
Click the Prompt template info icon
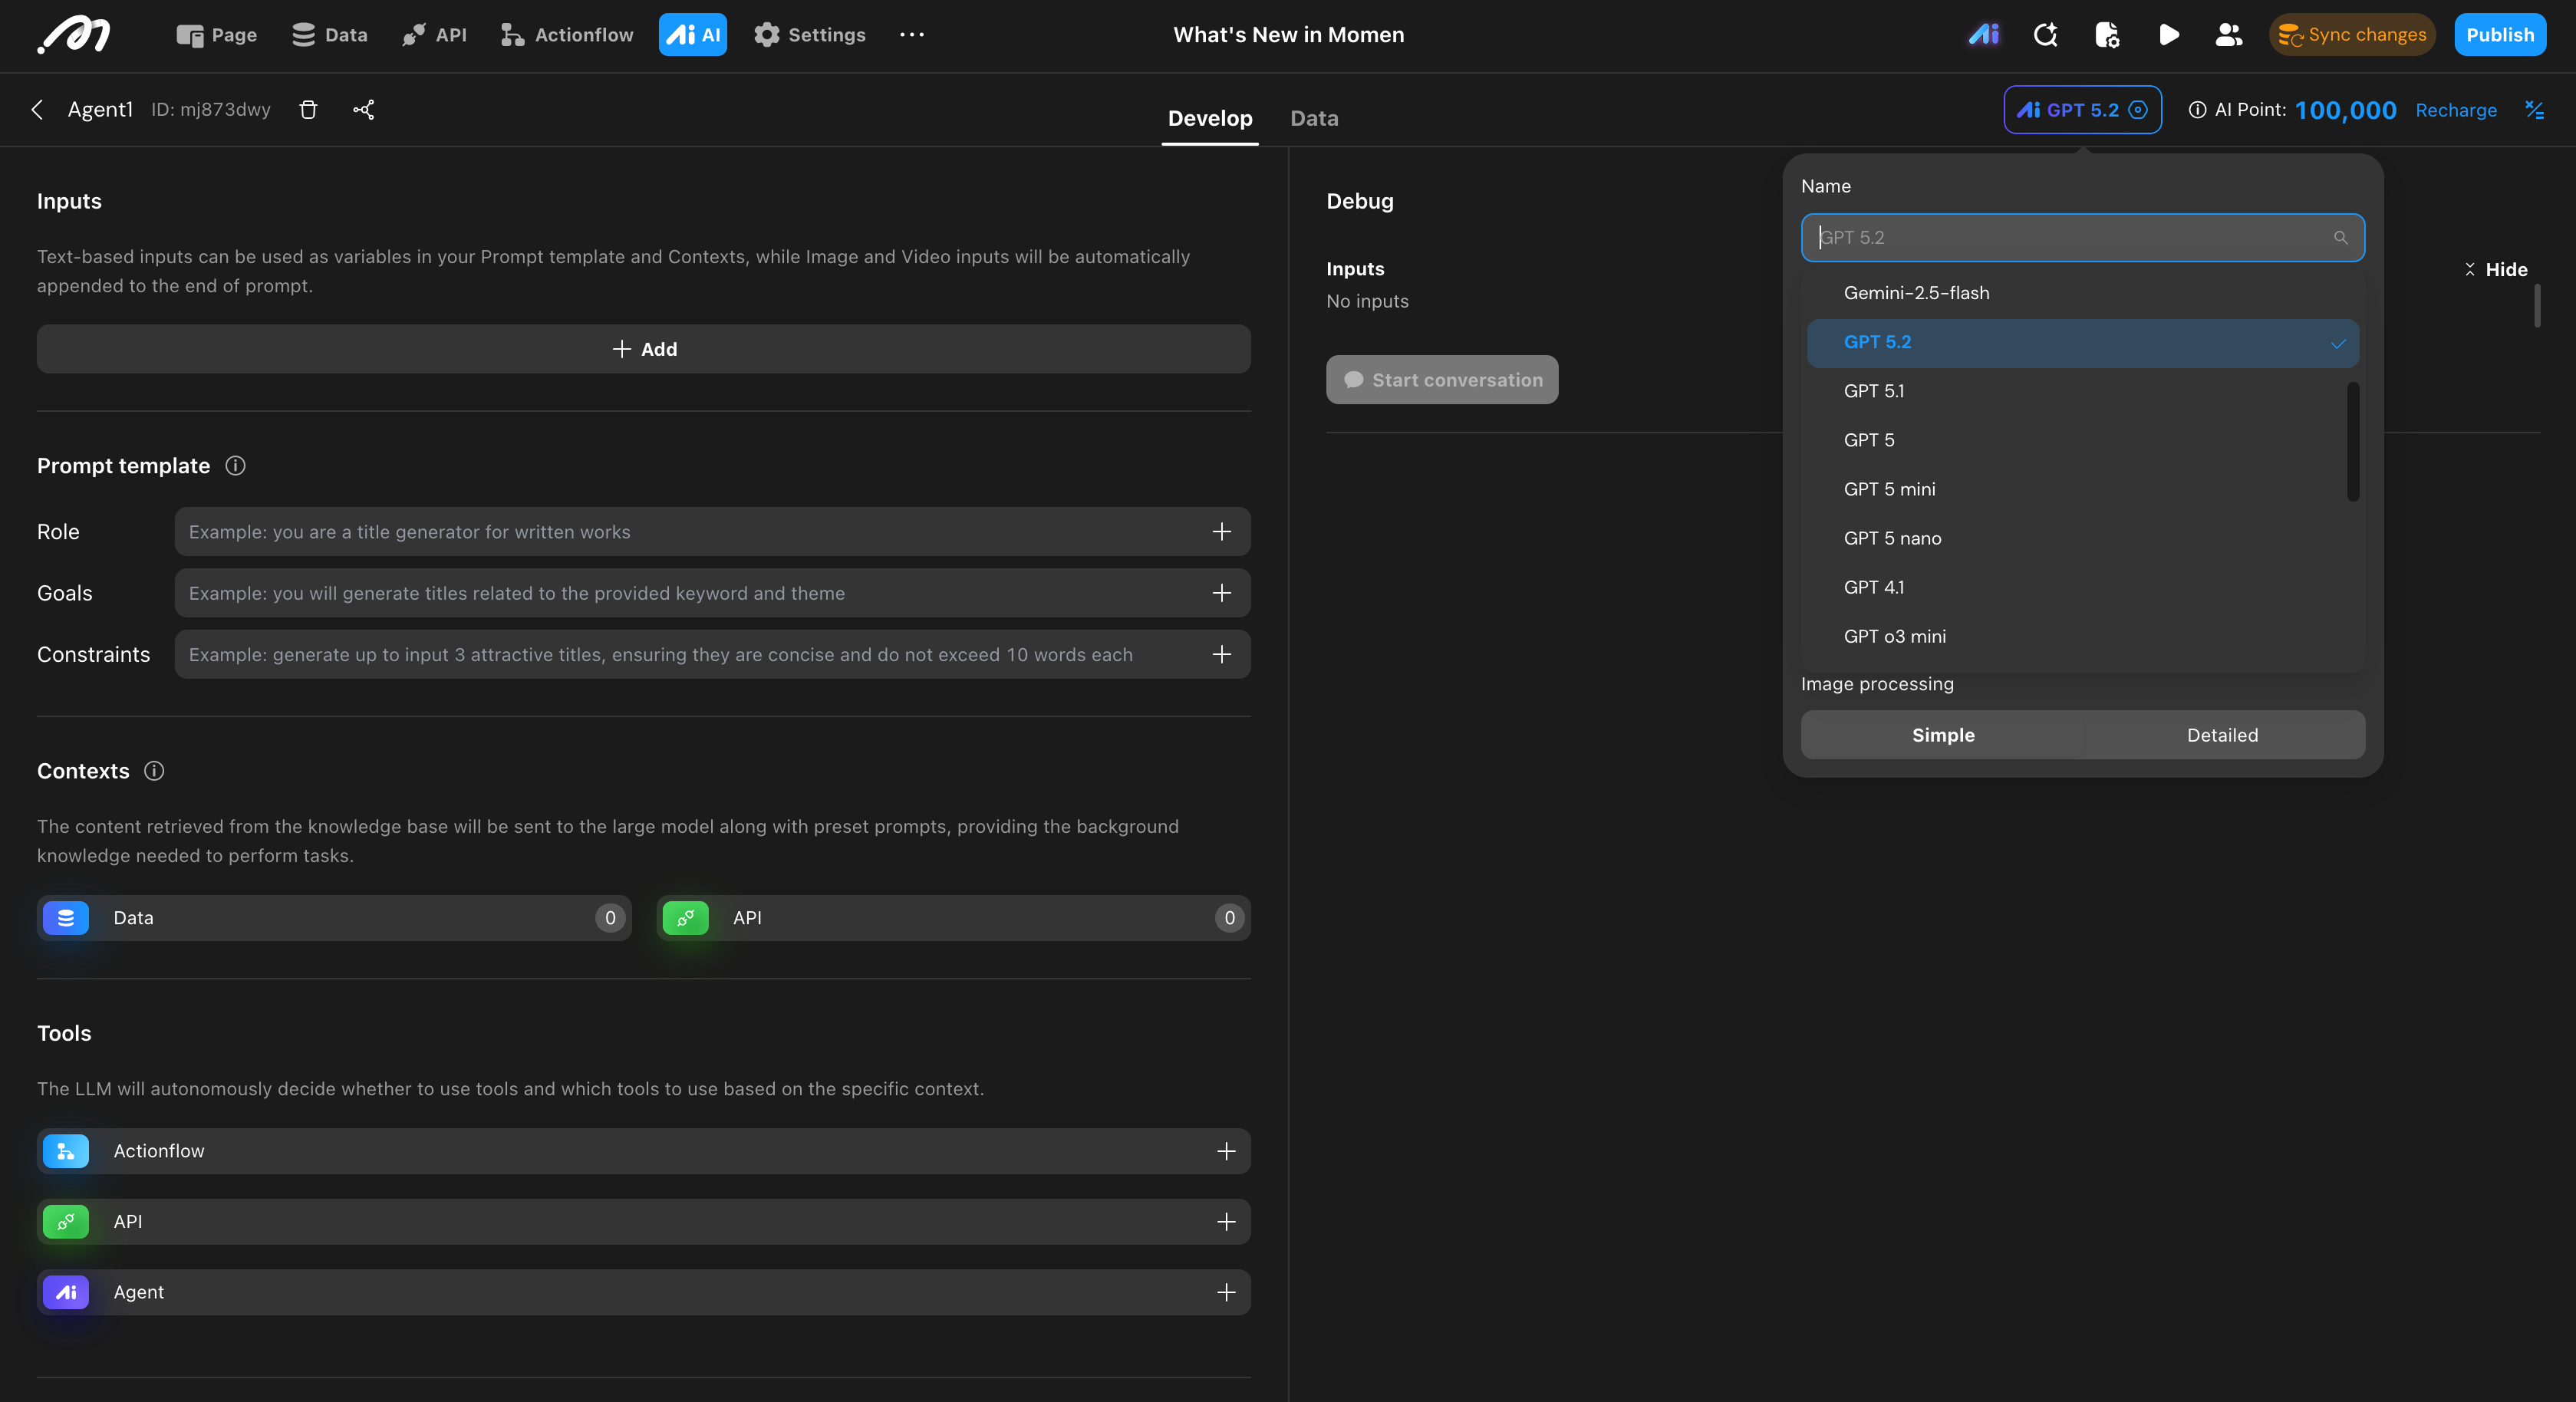tap(235, 466)
